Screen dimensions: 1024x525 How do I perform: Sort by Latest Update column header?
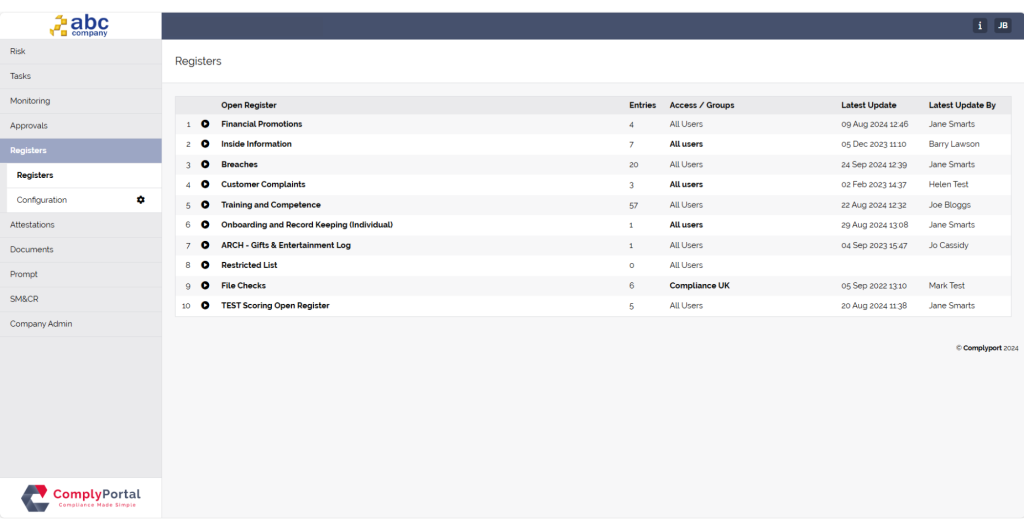[x=868, y=105]
